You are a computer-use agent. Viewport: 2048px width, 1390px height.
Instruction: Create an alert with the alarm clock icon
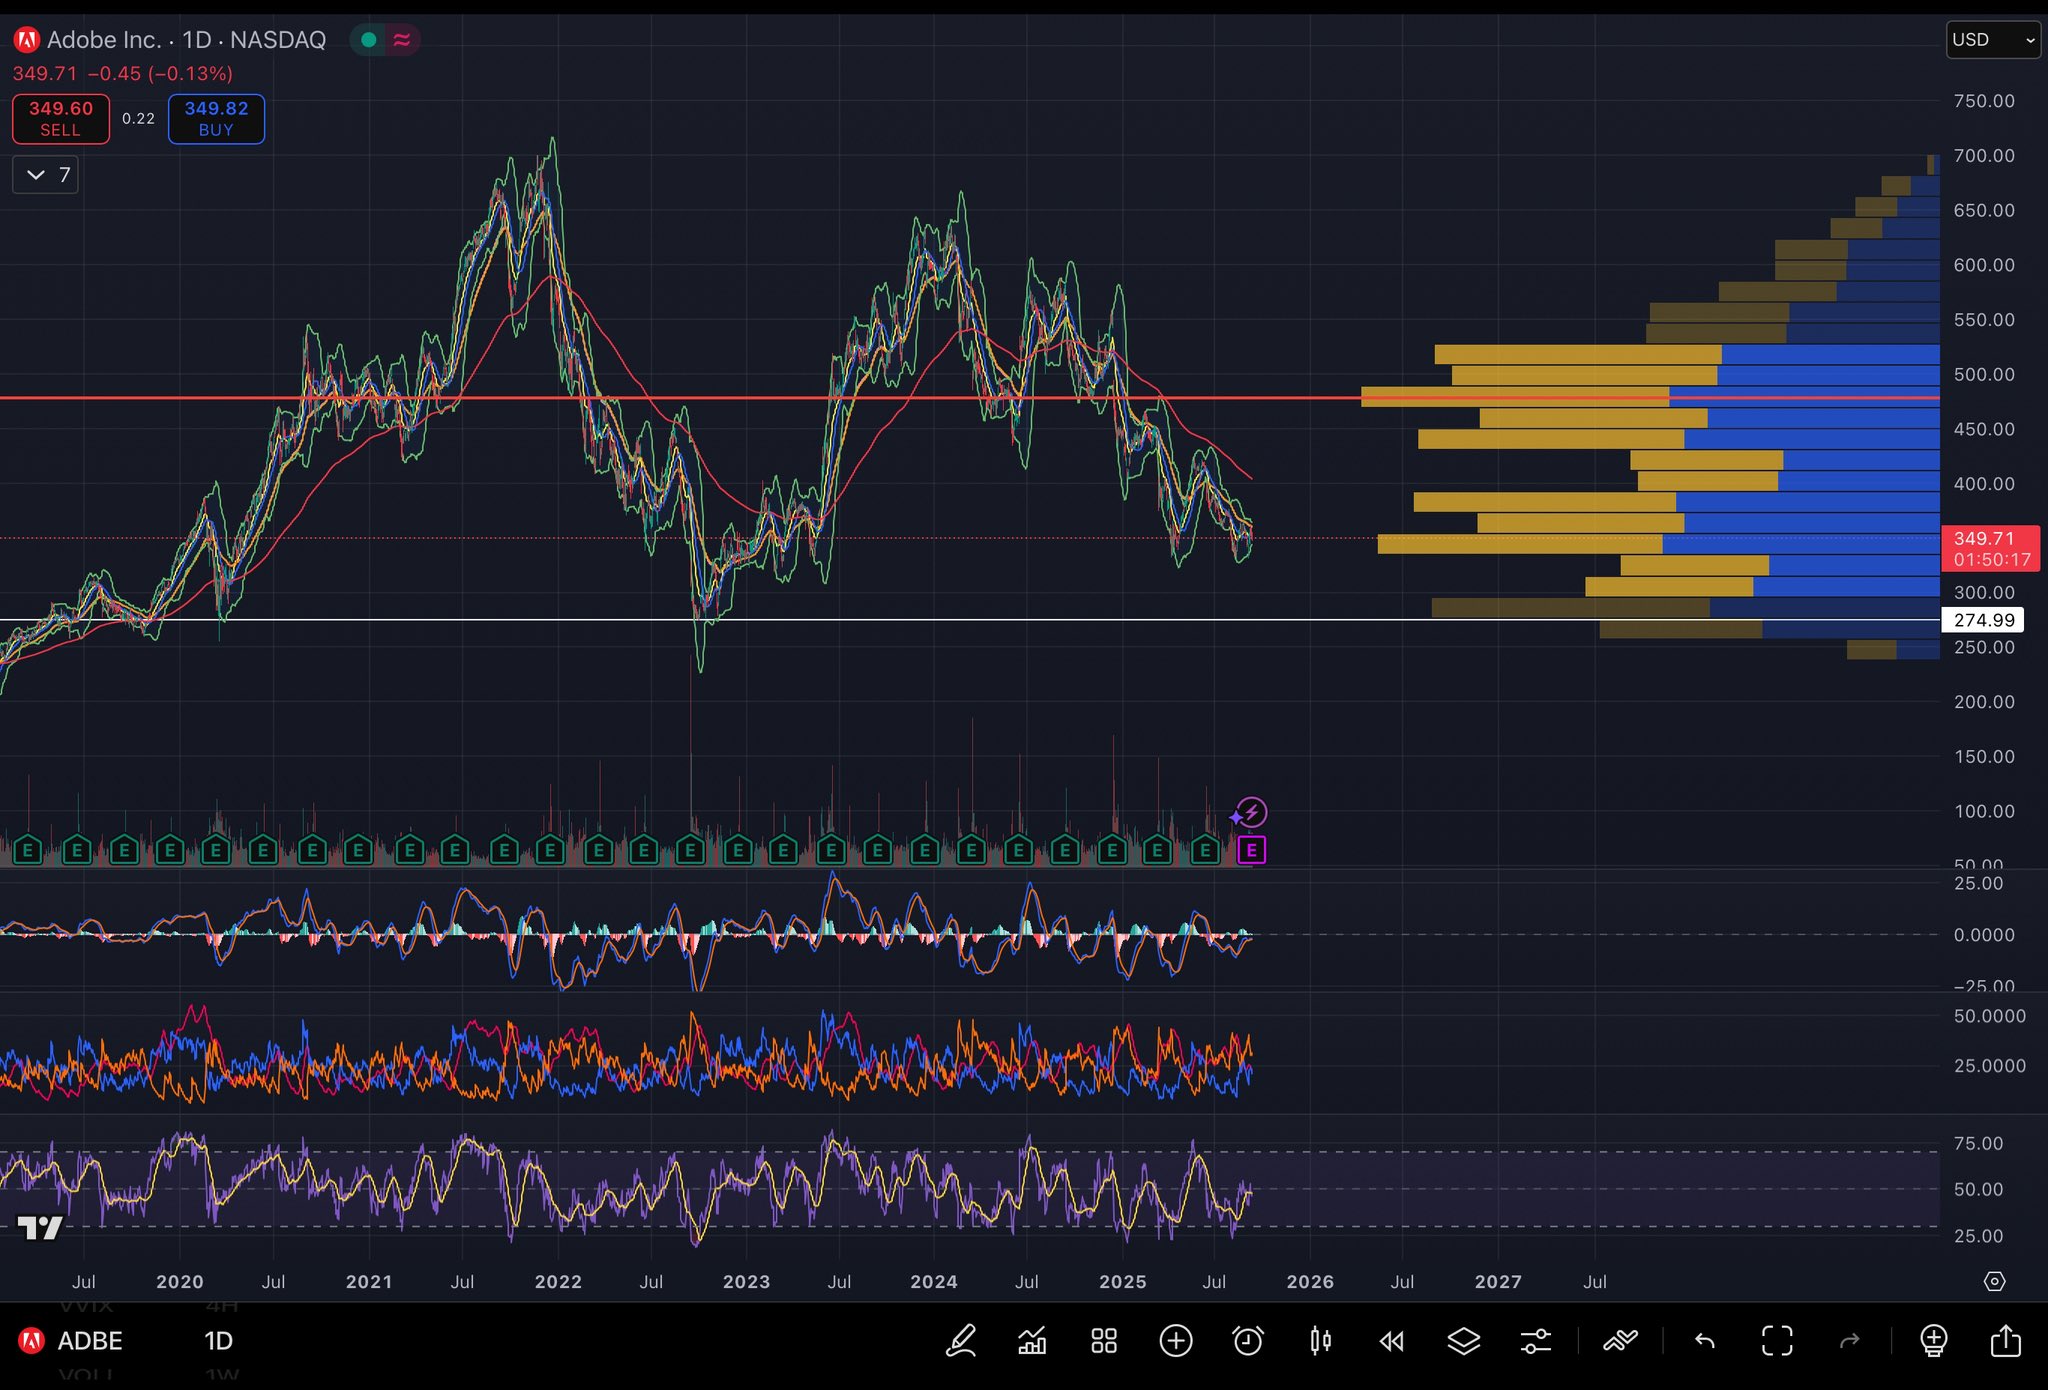(1248, 1341)
